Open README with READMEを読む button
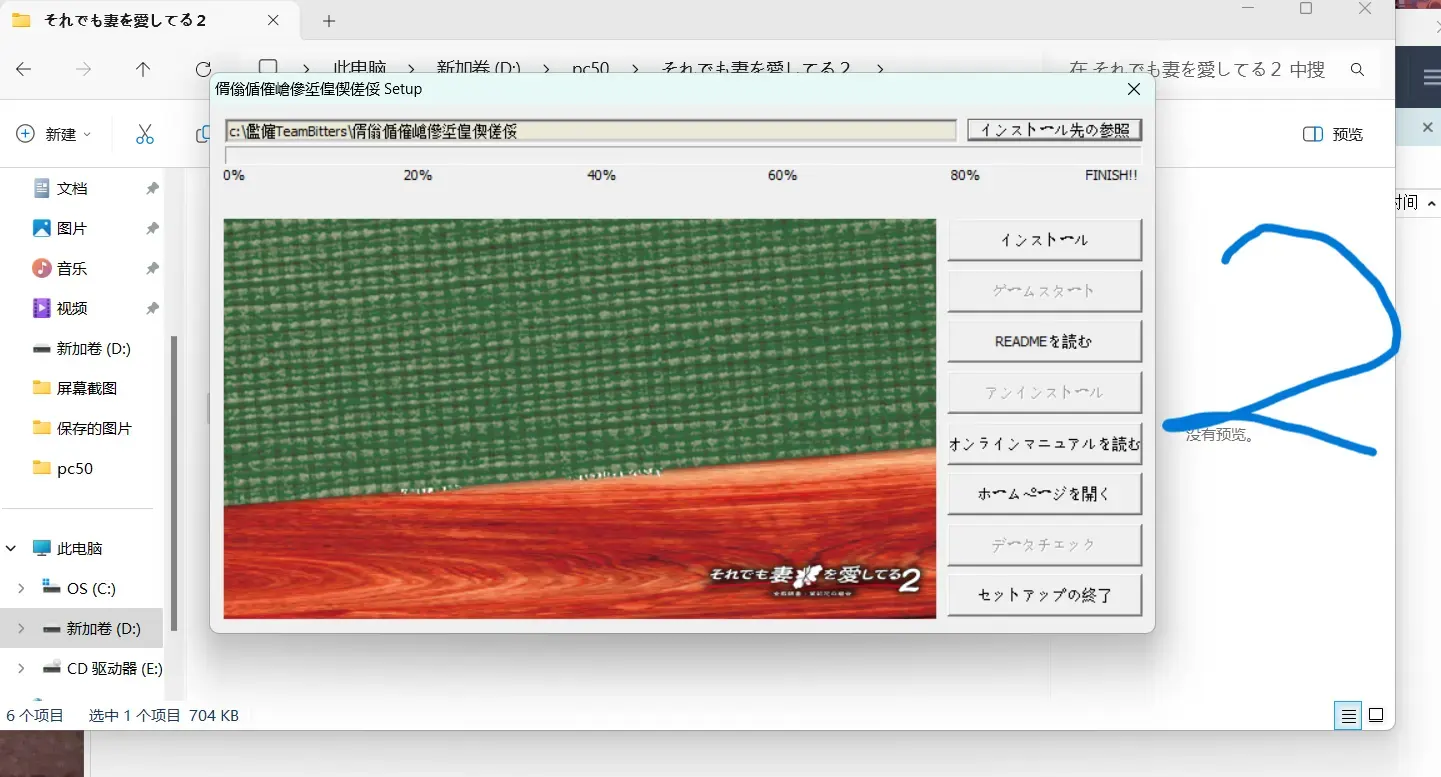 [1044, 341]
